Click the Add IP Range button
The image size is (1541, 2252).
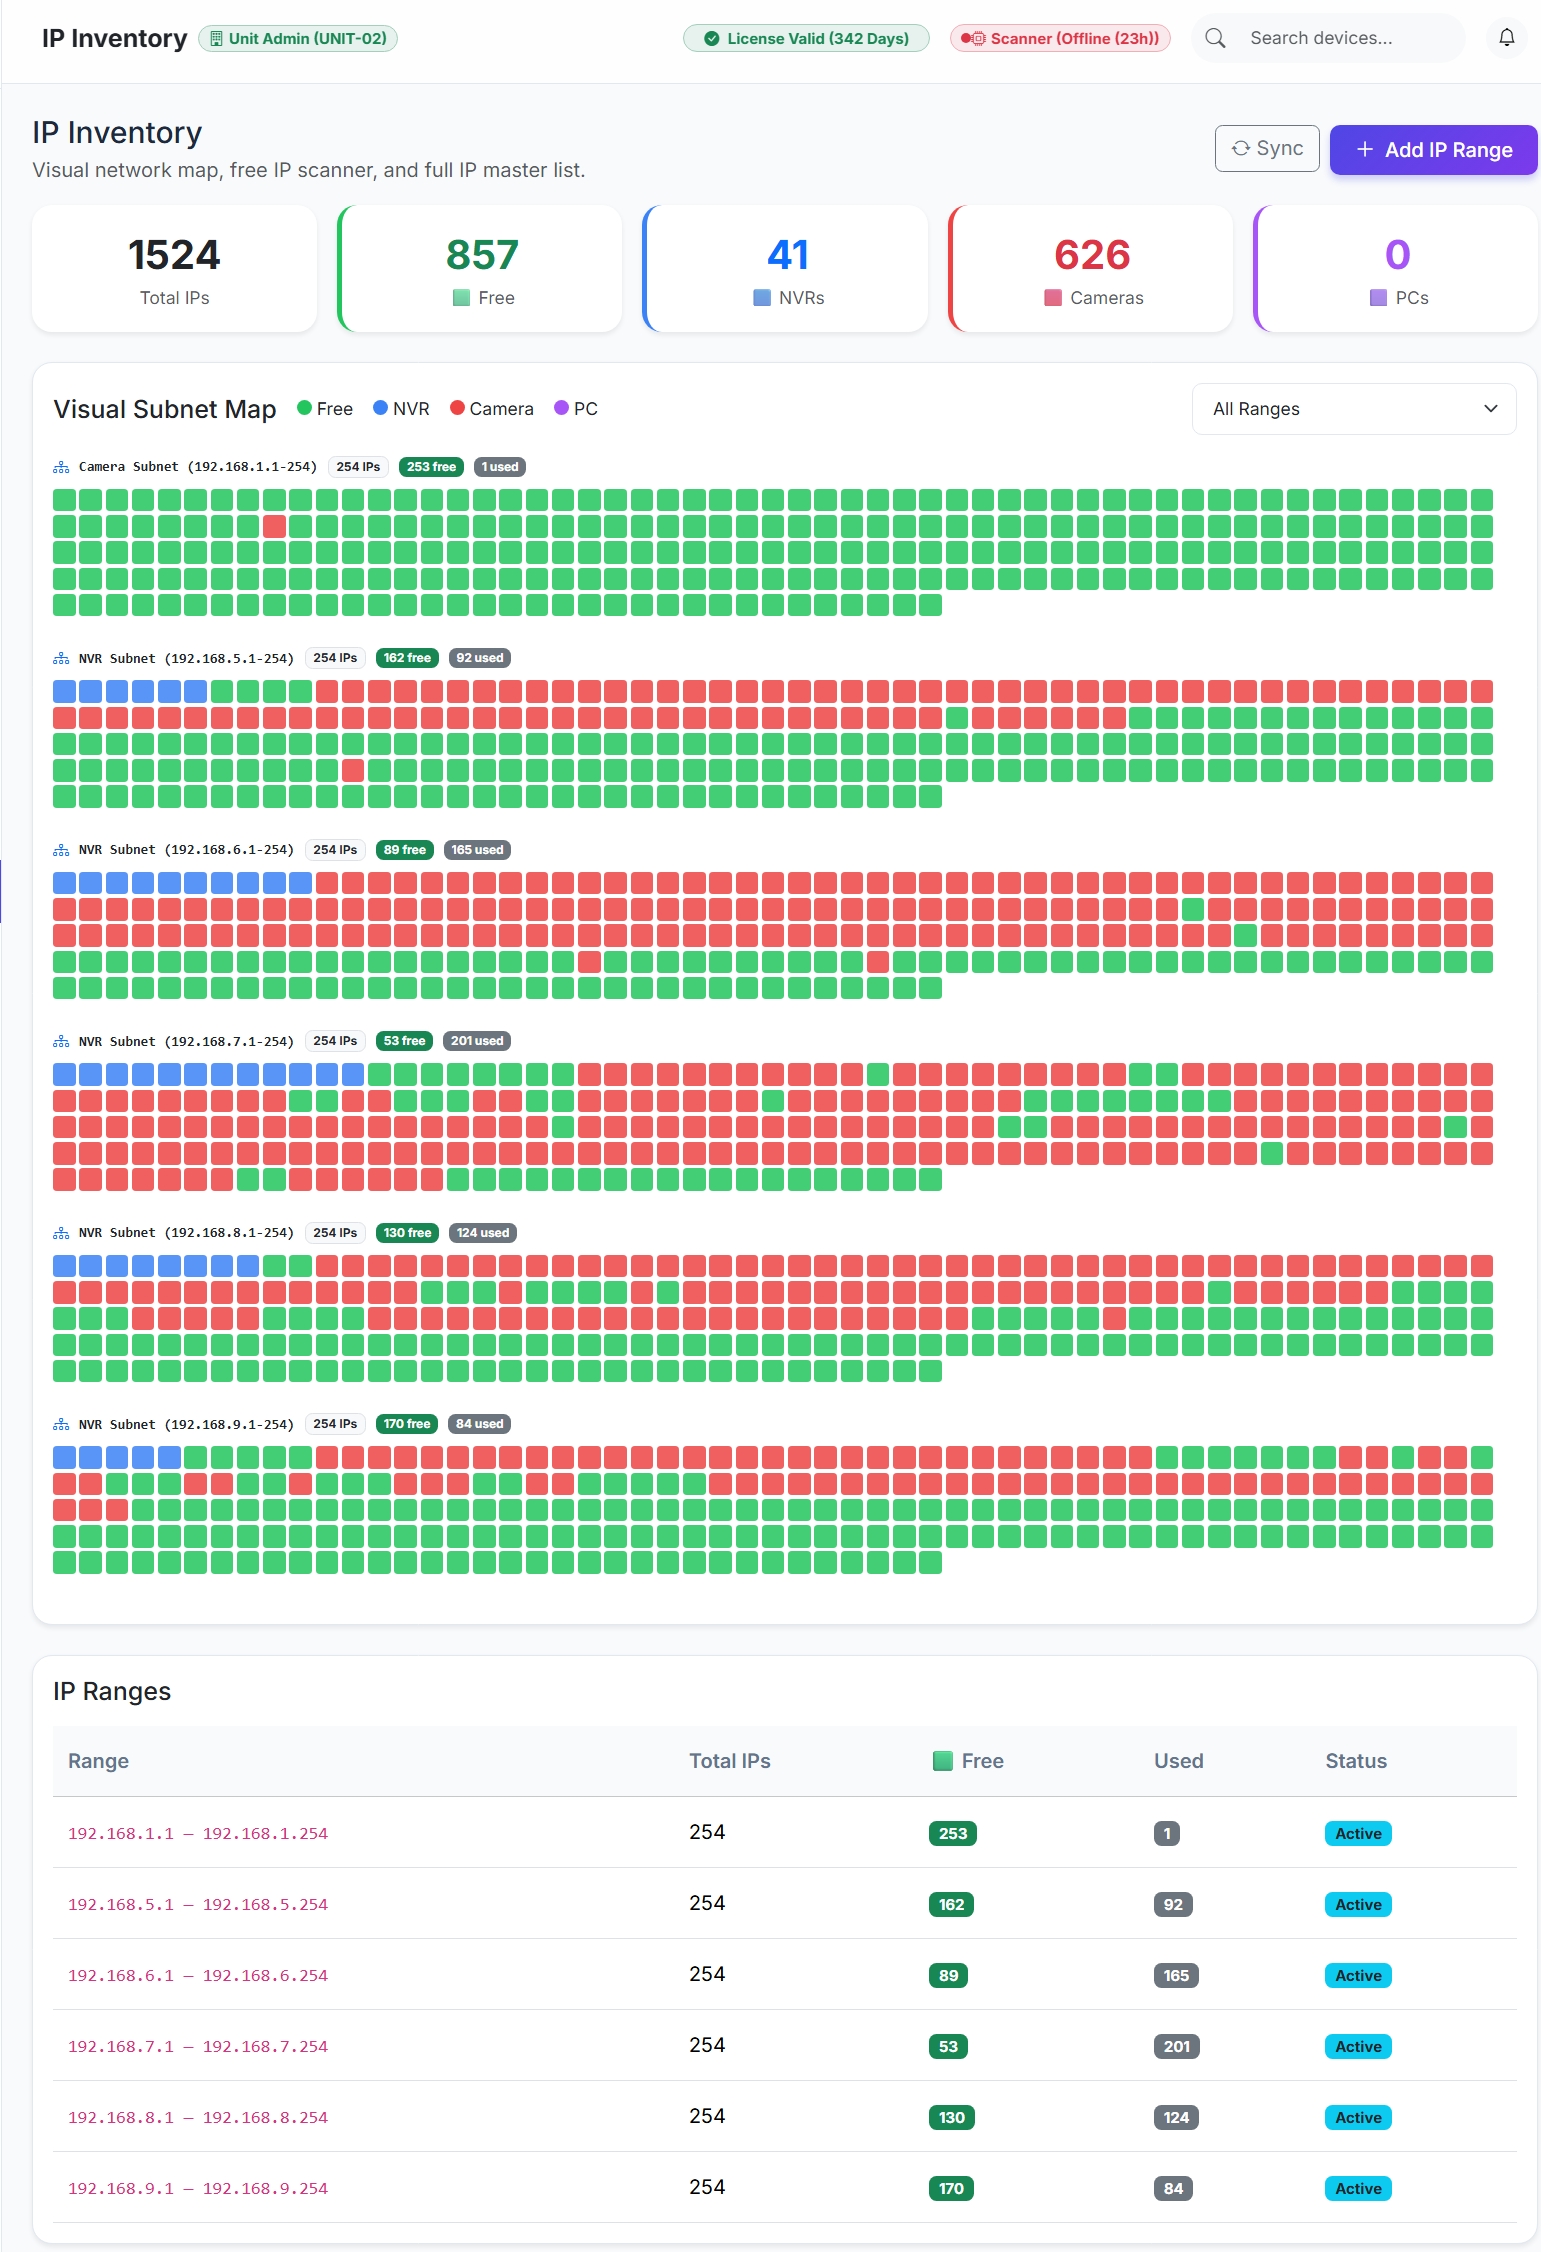pyautogui.click(x=1433, y=150)
